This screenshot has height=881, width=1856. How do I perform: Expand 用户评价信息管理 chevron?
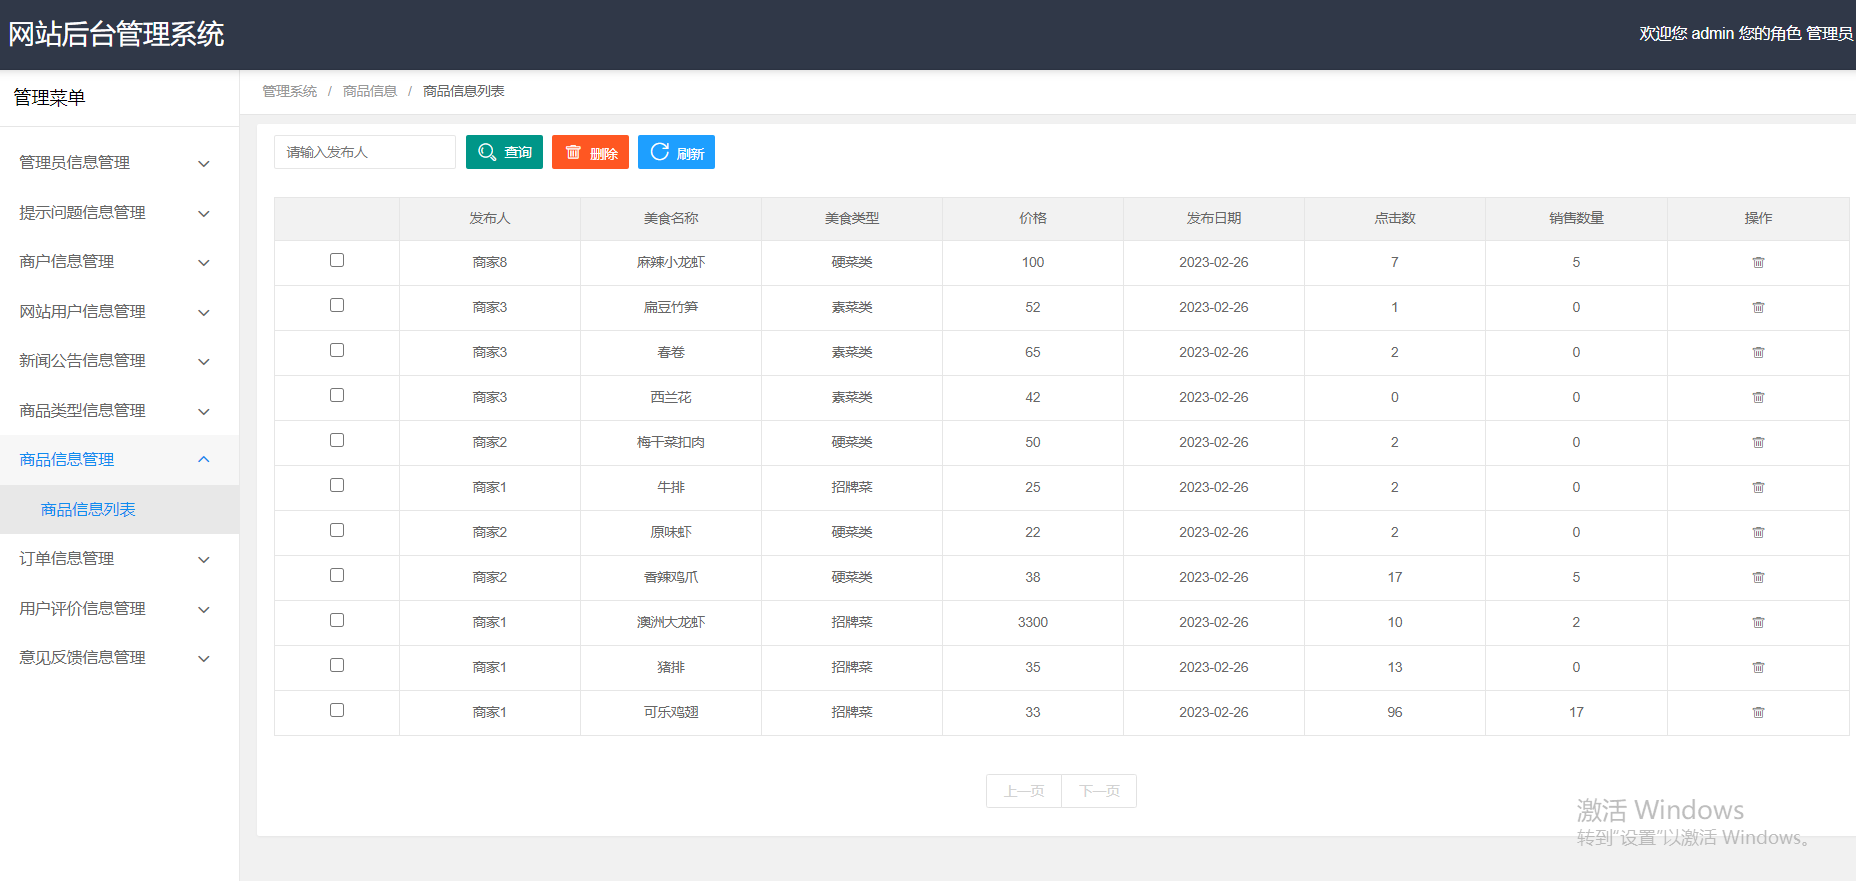[204, 609]
